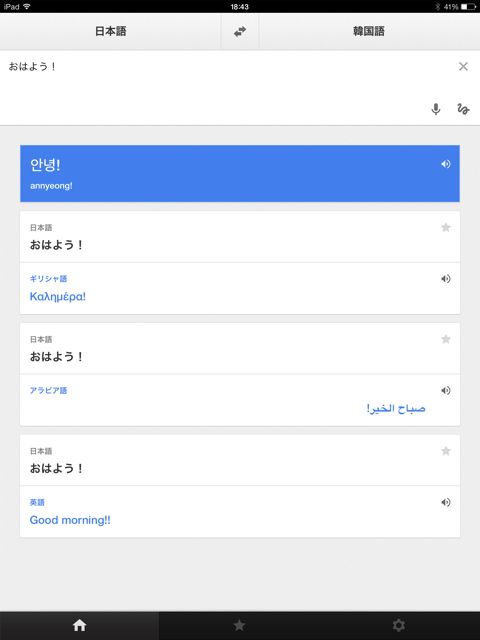The height and width of the screenshot is (640, 480).
Task: Play audio for Greek Καλημέρα!
Action: 446,279
